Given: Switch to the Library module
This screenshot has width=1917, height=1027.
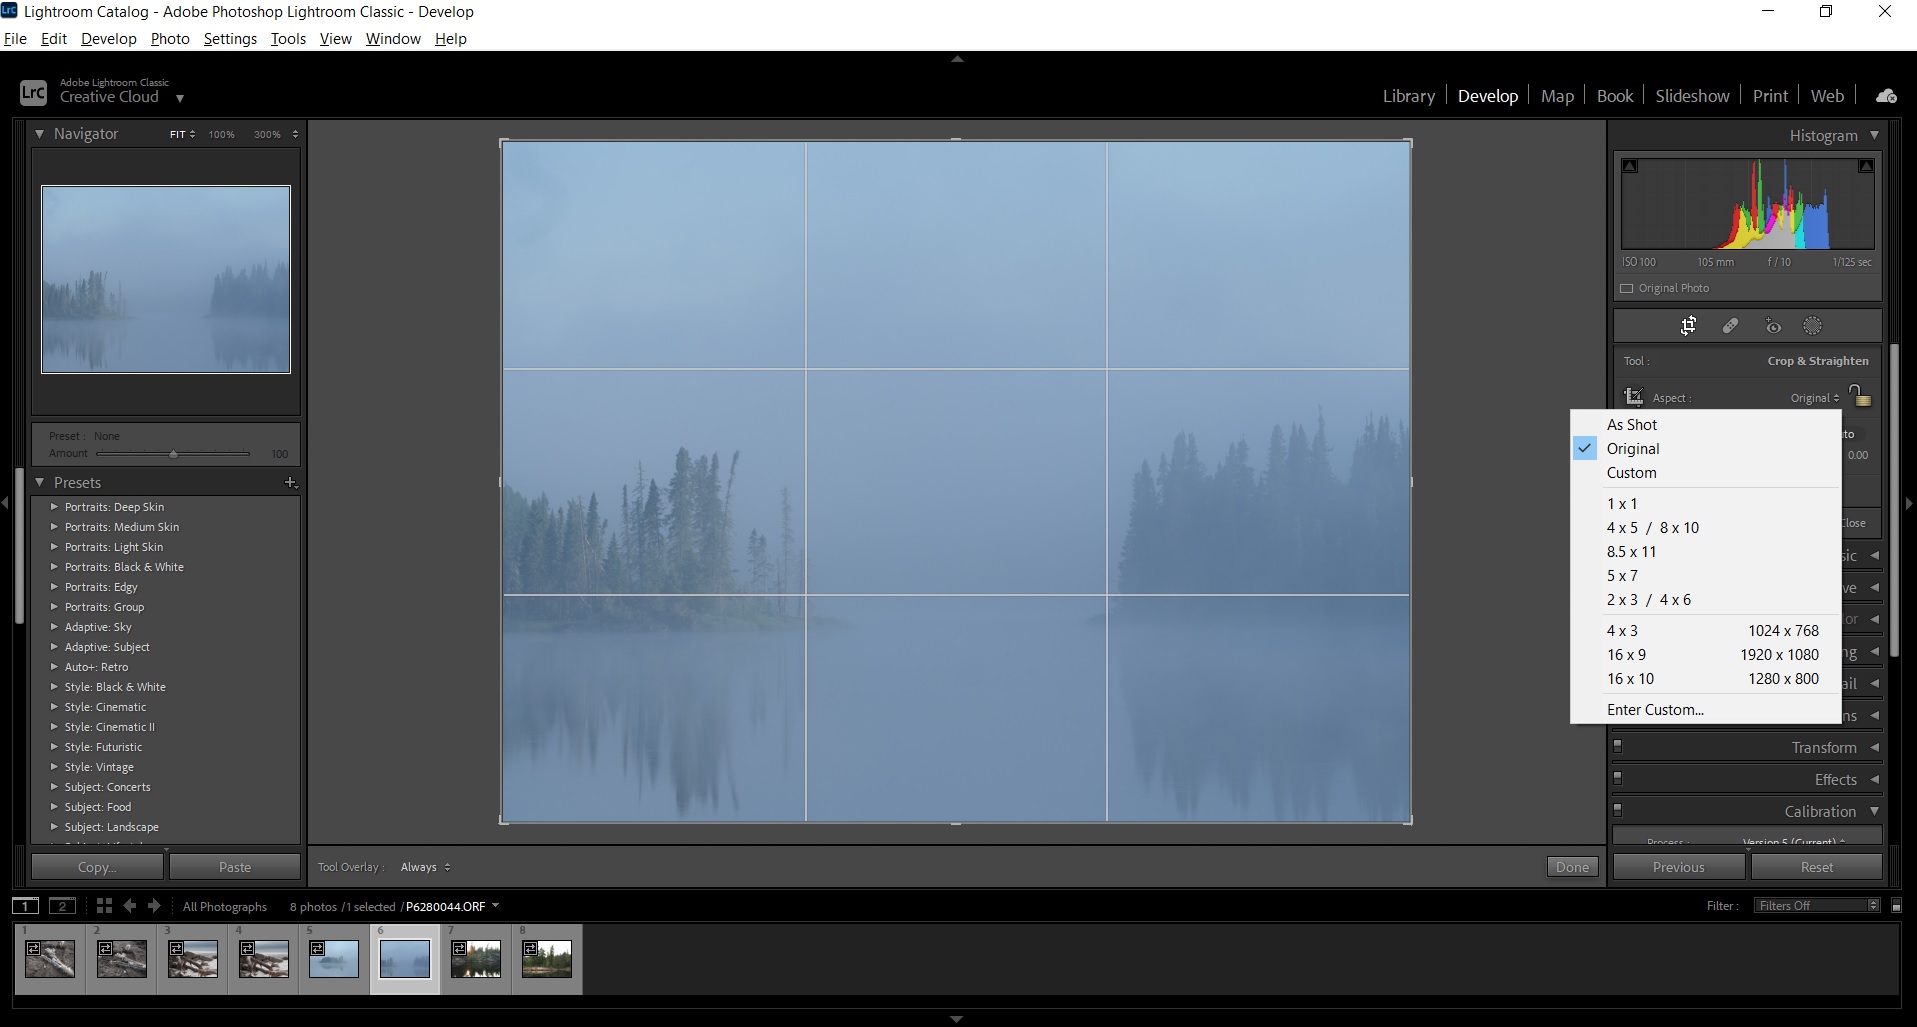Looking at the screenshot, I should [1407, 95].
